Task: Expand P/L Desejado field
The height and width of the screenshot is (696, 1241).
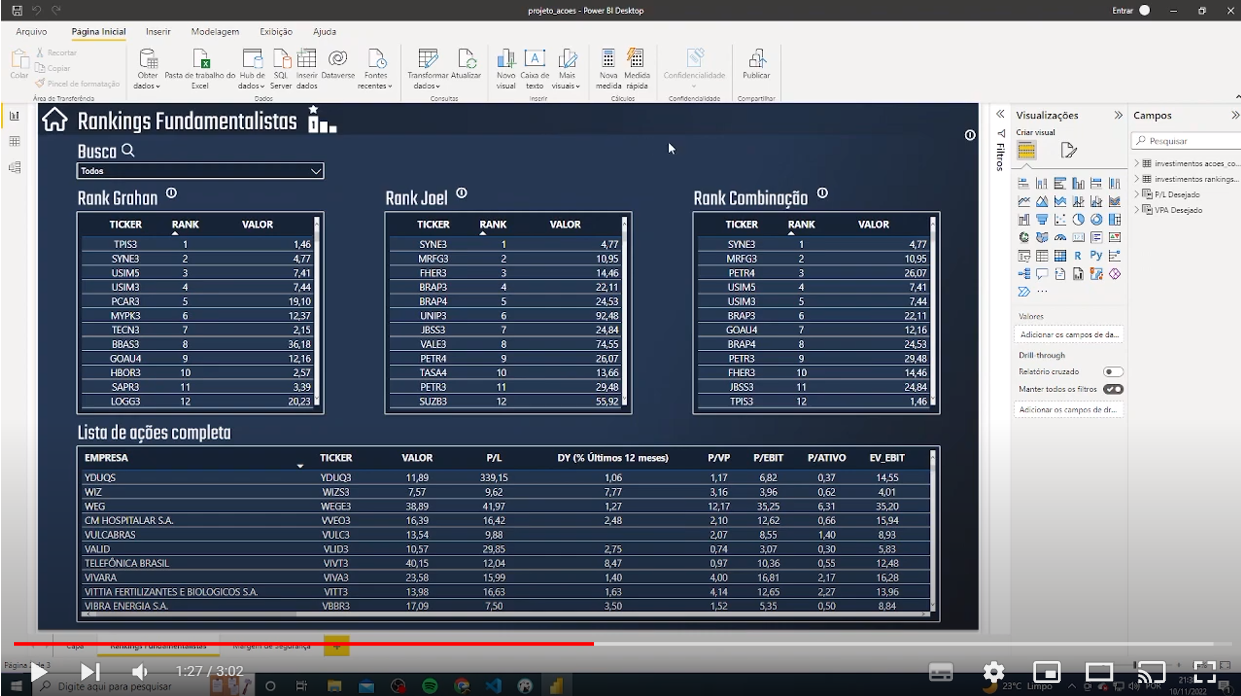Action: (x=1137, y=194)
